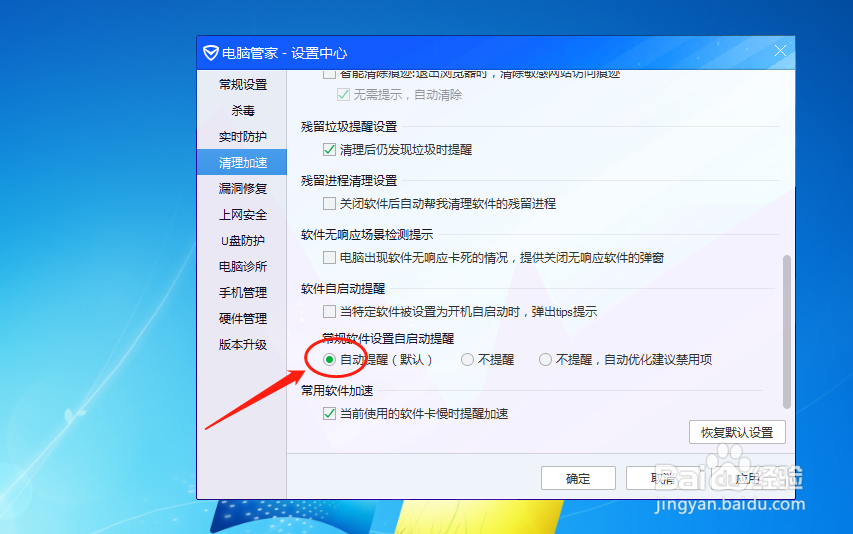The image size is (853, 534).
Task: Enable 当特定软件被设置为开机自启动时 tips checkbox
Action: [329, 312]
